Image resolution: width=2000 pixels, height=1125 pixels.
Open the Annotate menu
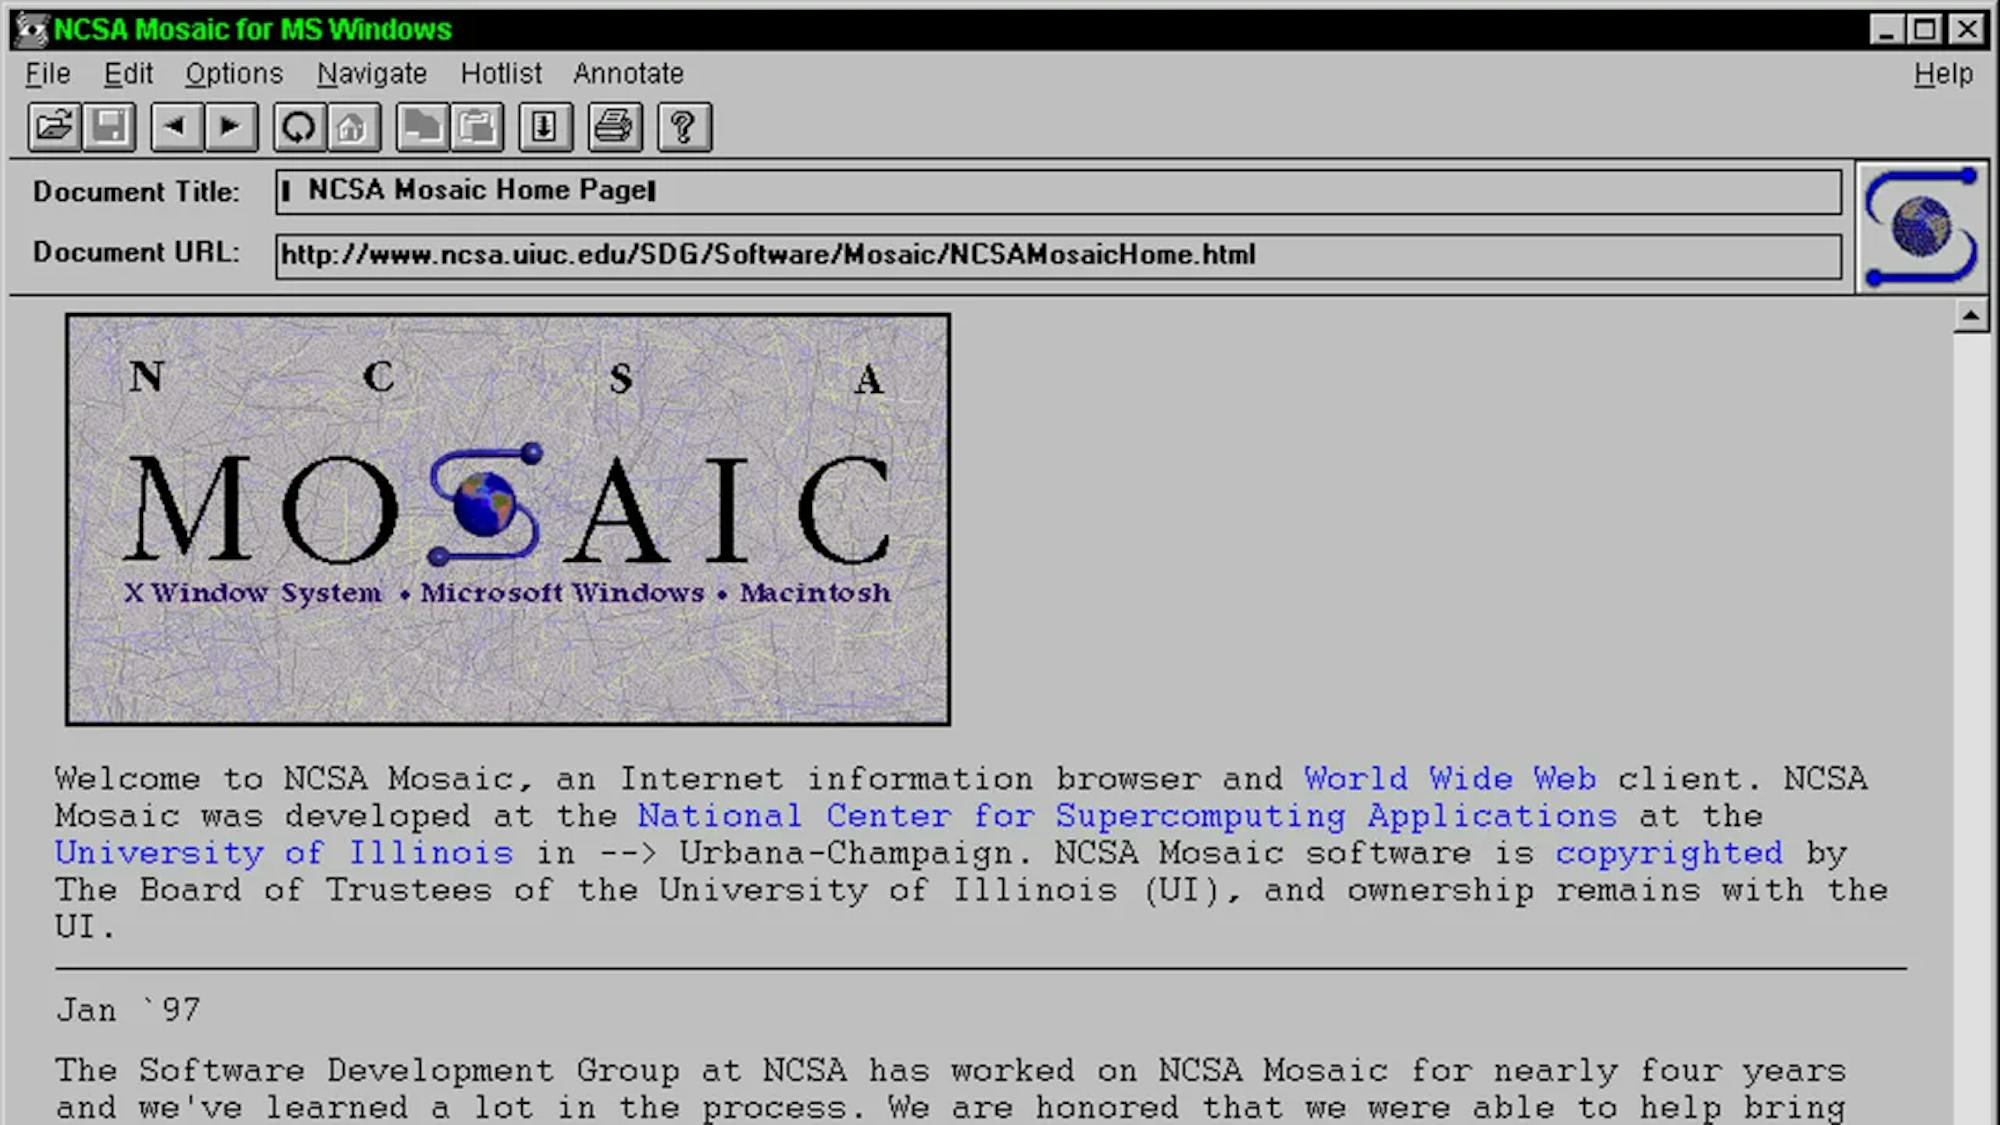(x=628, y=73)
